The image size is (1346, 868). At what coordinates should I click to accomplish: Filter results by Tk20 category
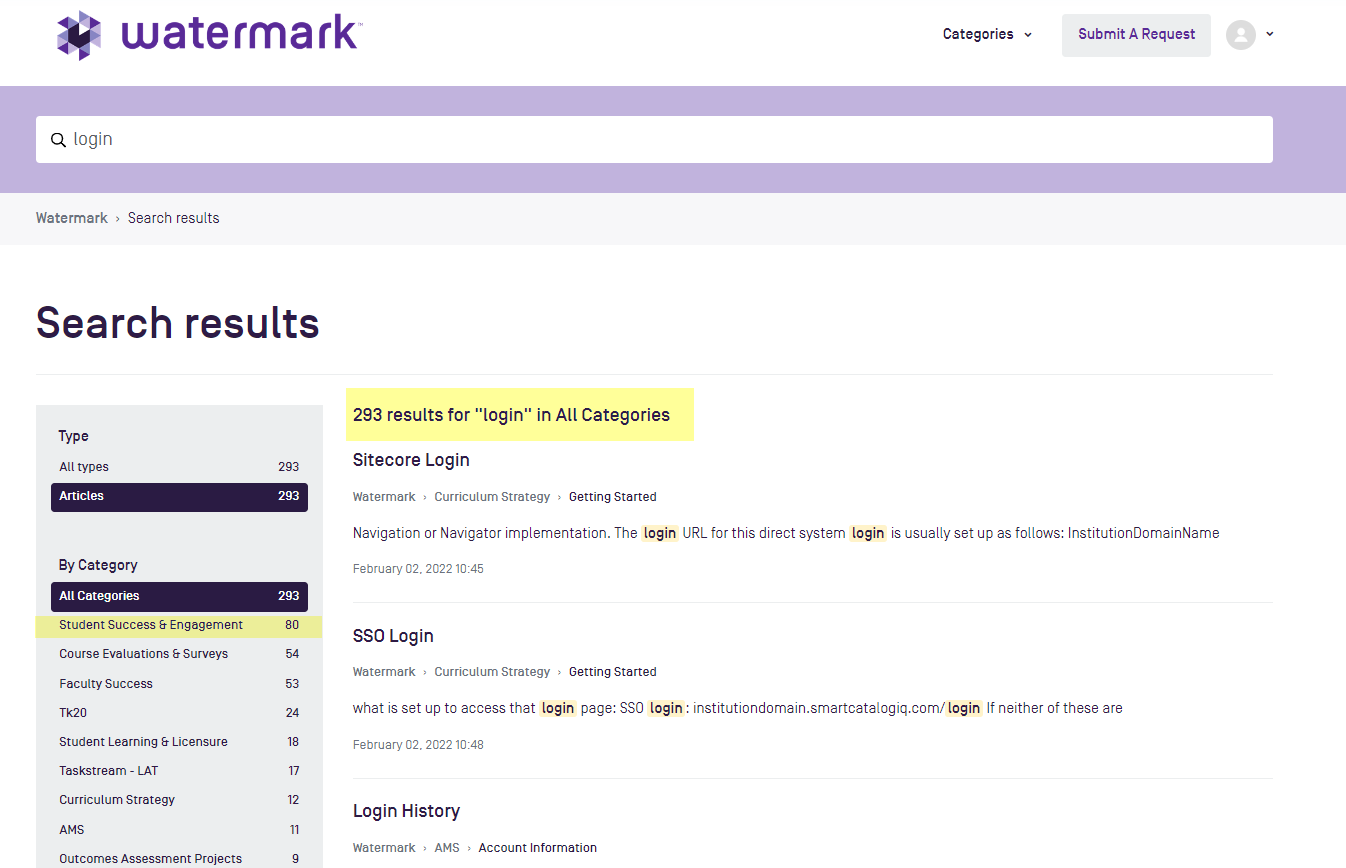179,713
